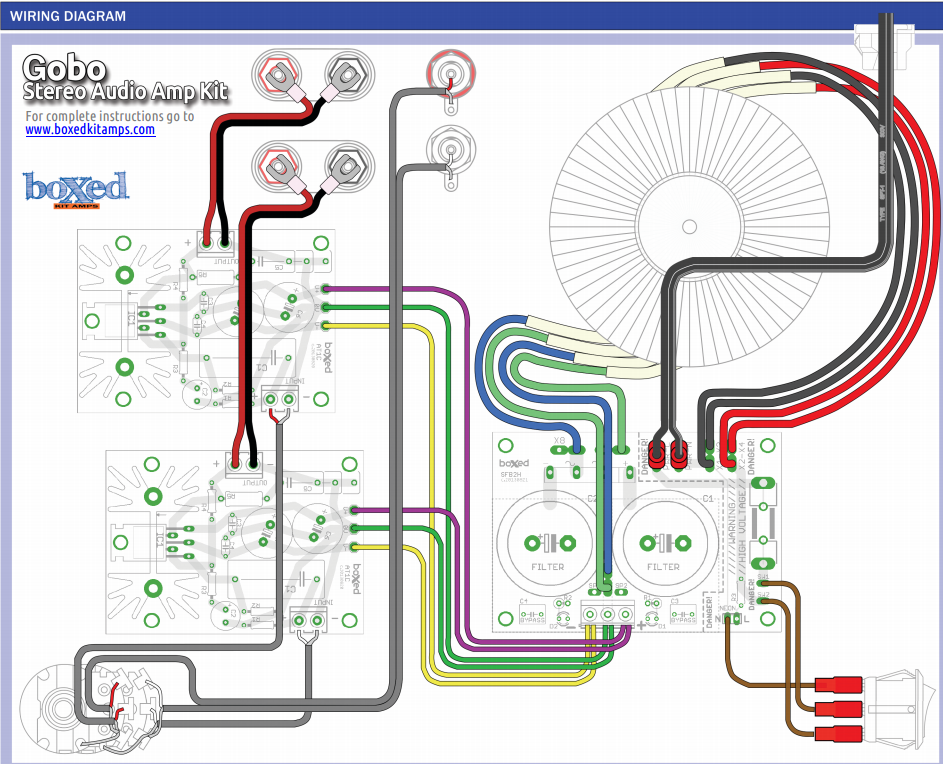Select the bottom red spade connector on the switch
This screenshot has width=943, height=764.
pyautogui.click(x=838, y=734)
